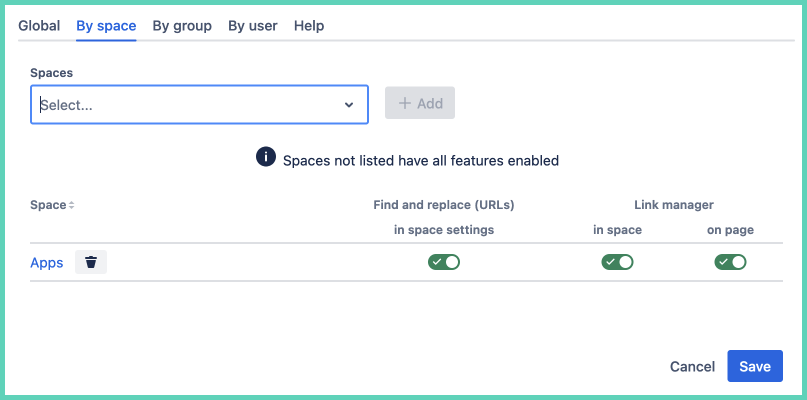Click the Link manager column header
This screenshot has width=807, height=400.
tap(673, 205)
